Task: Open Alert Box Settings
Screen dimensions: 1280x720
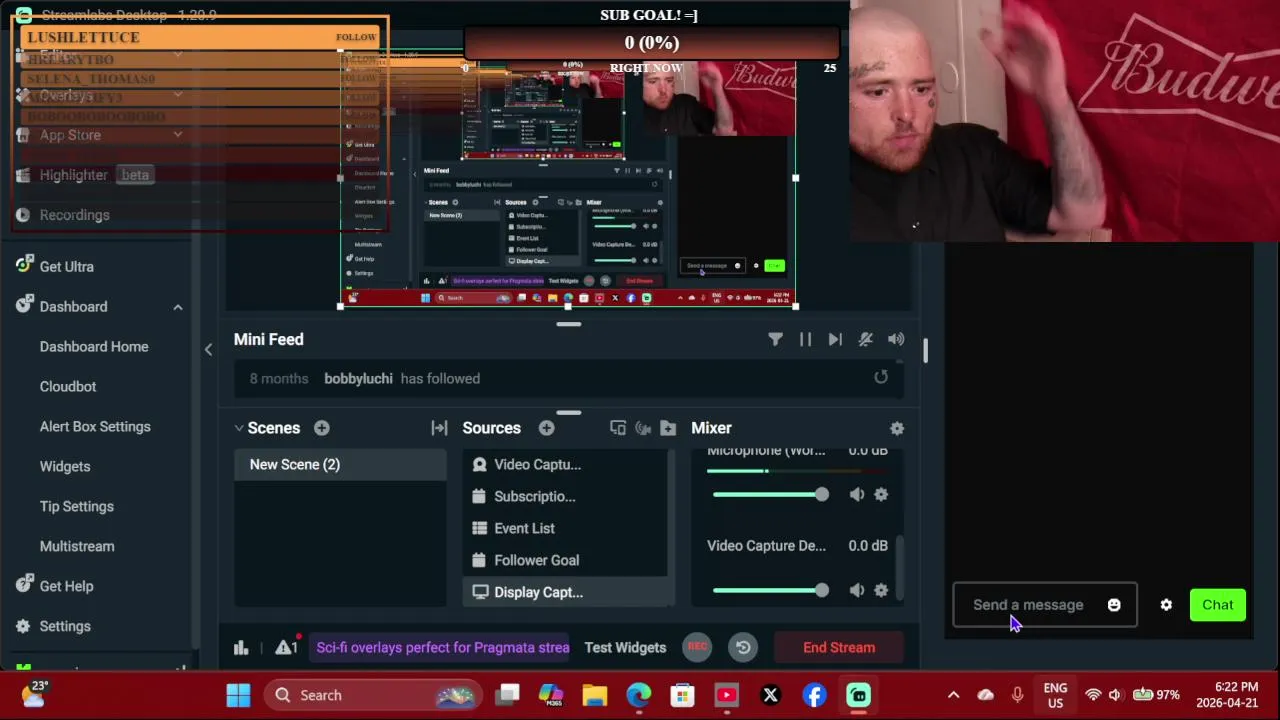Action: pos(96,427)
